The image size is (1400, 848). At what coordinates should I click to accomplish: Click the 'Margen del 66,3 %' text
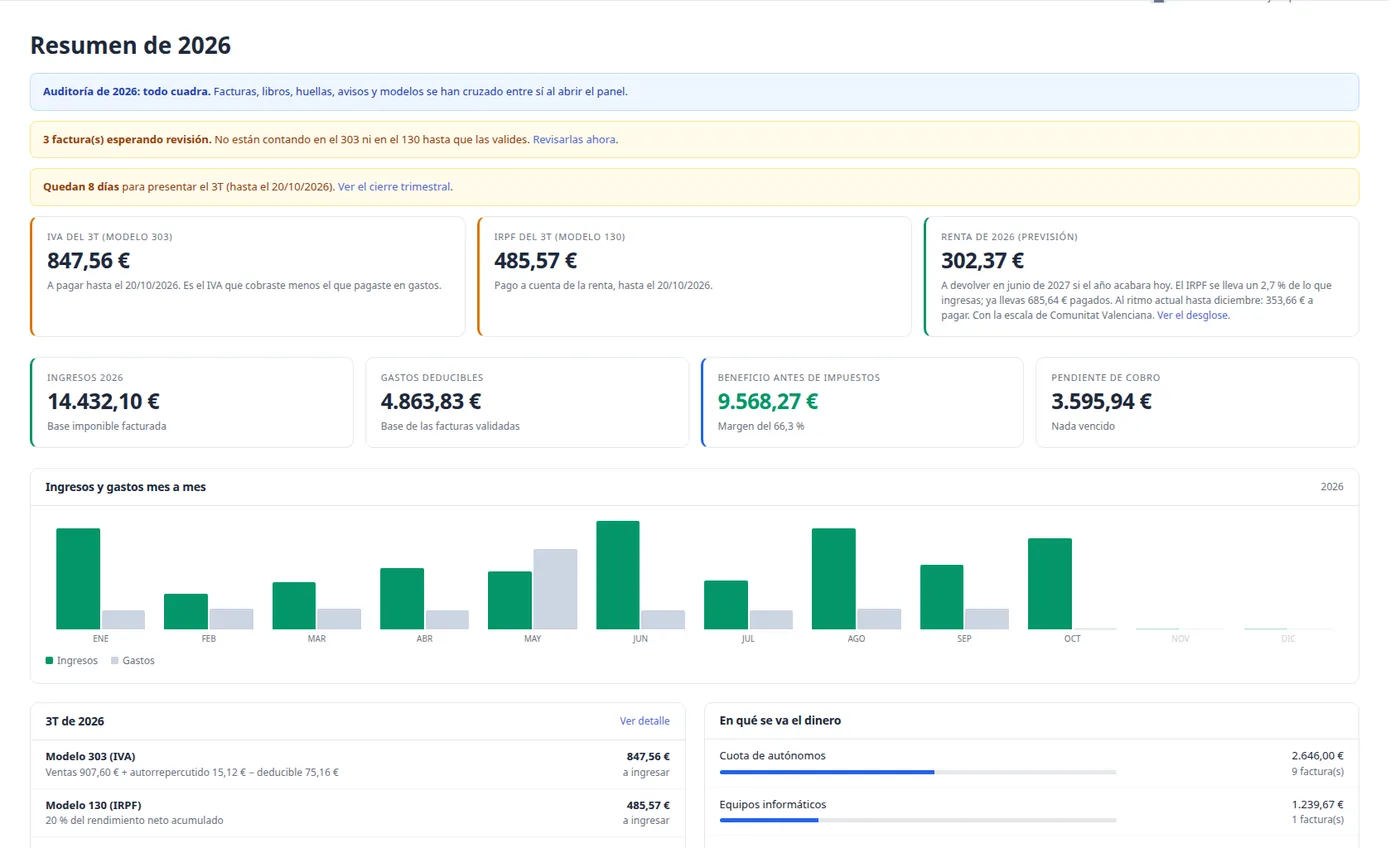point(761,426)
